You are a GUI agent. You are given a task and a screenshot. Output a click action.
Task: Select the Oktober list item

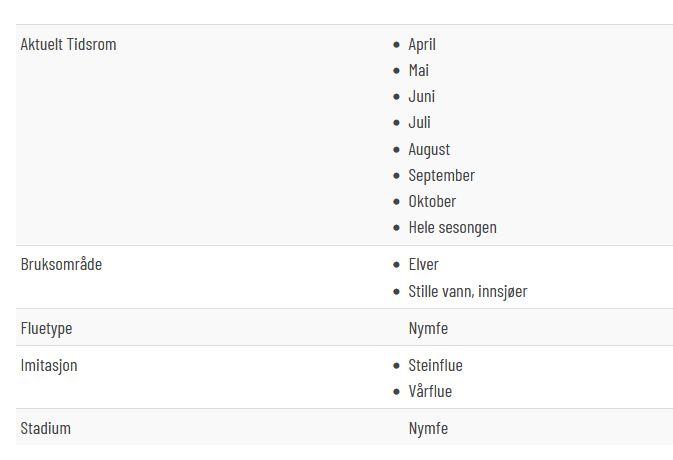pyautogui.click(x=432, y=201)
